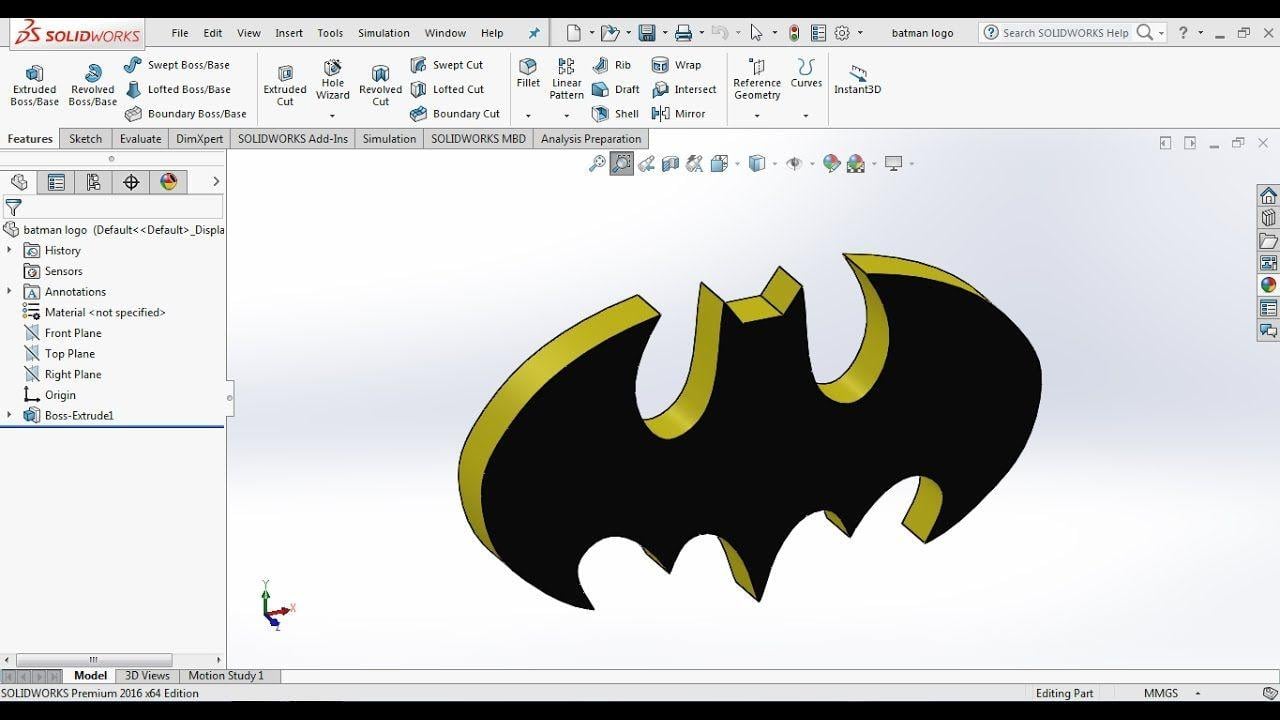This screenshot has height=720, width=1280.
Task: Open the Reference Geometry dropdown arrow
Action: [x=757, y=116]
